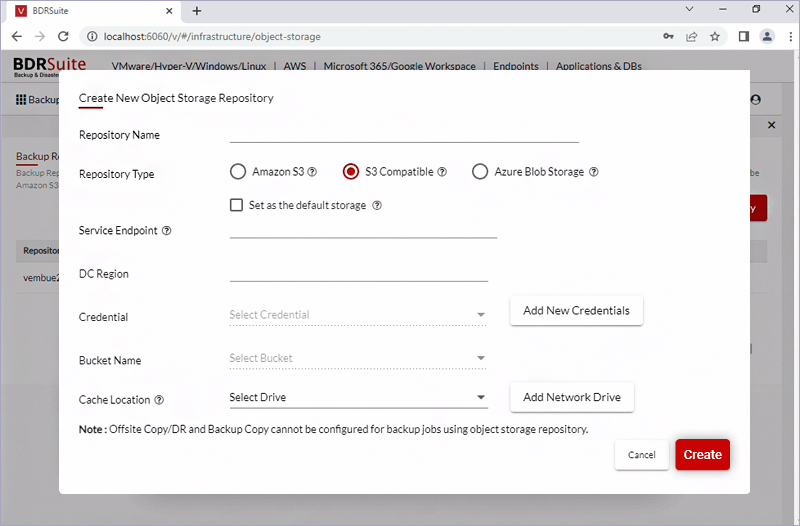
Task: Open the Chrome three-dot menu
Action: click(x=790, y=36)
